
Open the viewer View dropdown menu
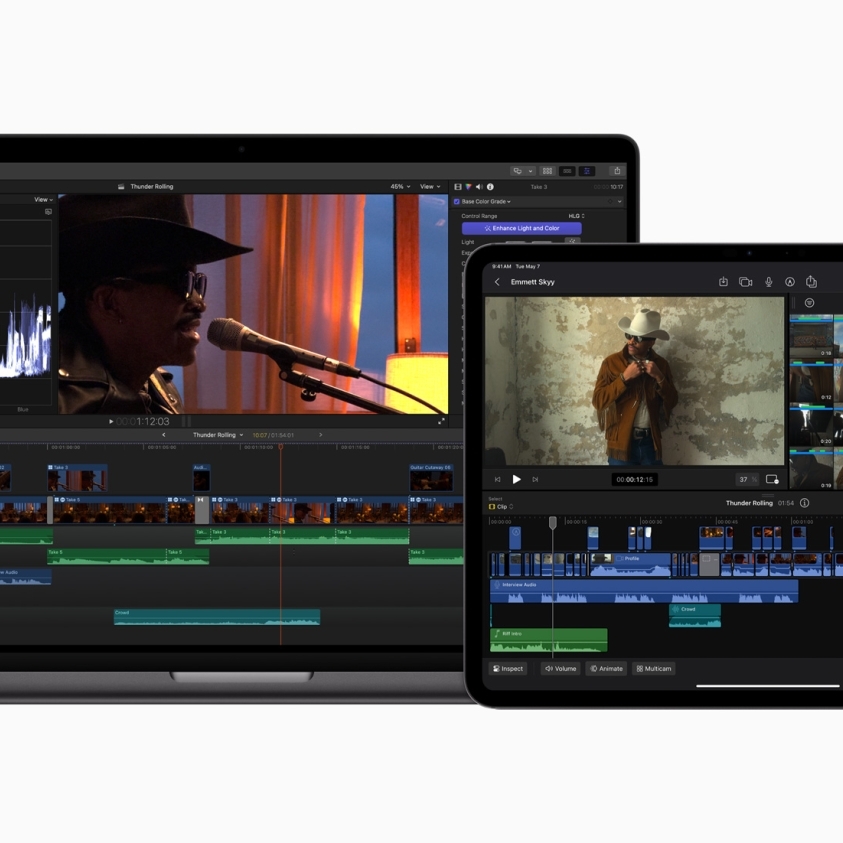tap(430, 187)
